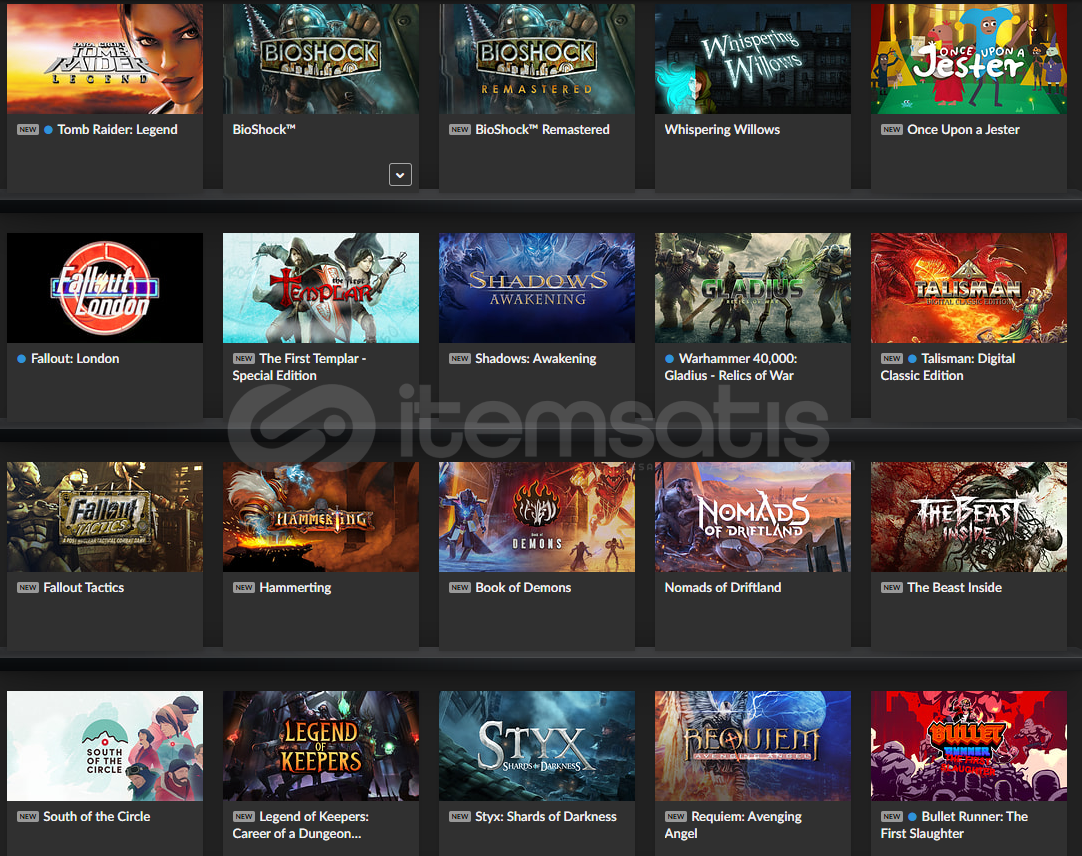This screenshot has height=856, width=1082.
Task: Click the NEW badge beside Hammerting
Action: [x=244, y=588]
